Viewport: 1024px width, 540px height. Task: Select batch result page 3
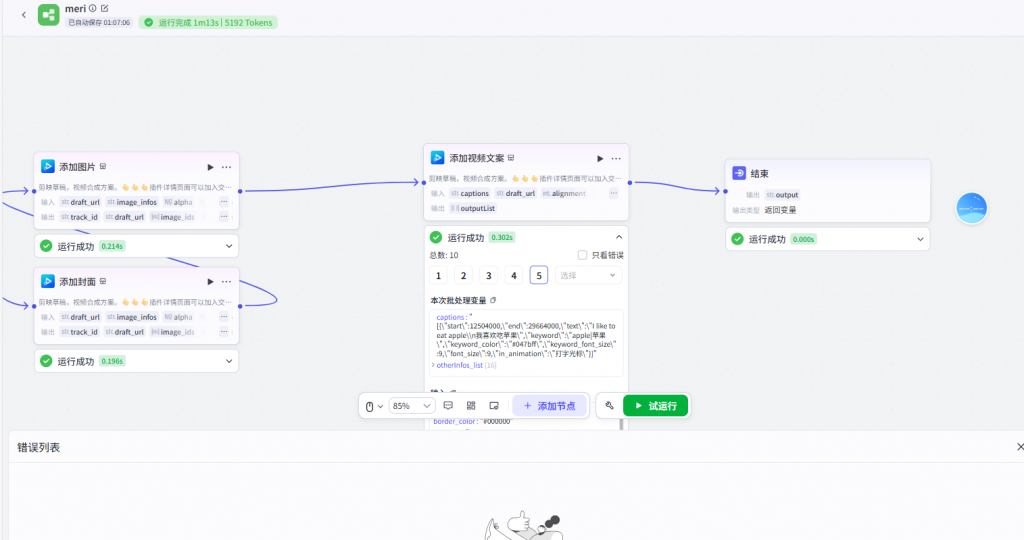pyautogui.click(x=488, y=275)
